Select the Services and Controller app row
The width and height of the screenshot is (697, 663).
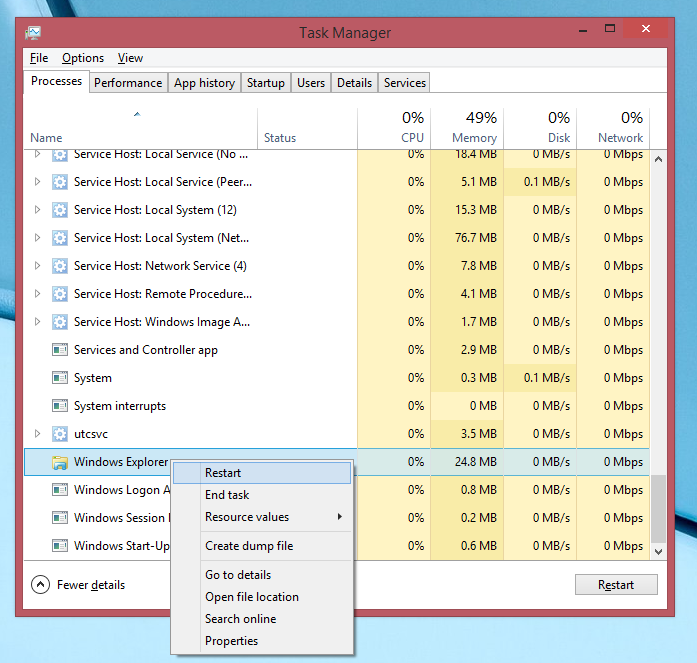click(x=336, y=350)
